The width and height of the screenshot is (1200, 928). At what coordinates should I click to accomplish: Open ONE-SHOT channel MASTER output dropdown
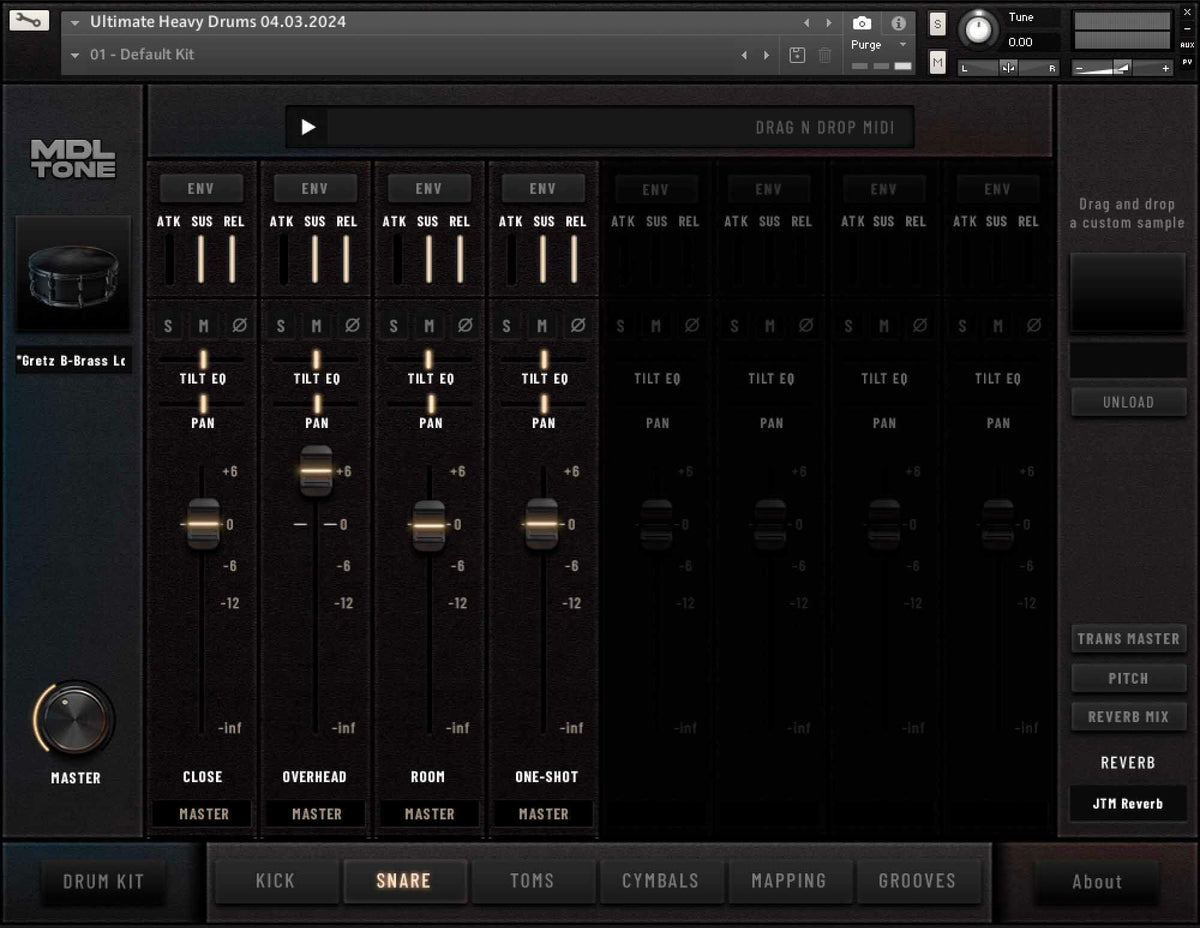tap(544, 814)
